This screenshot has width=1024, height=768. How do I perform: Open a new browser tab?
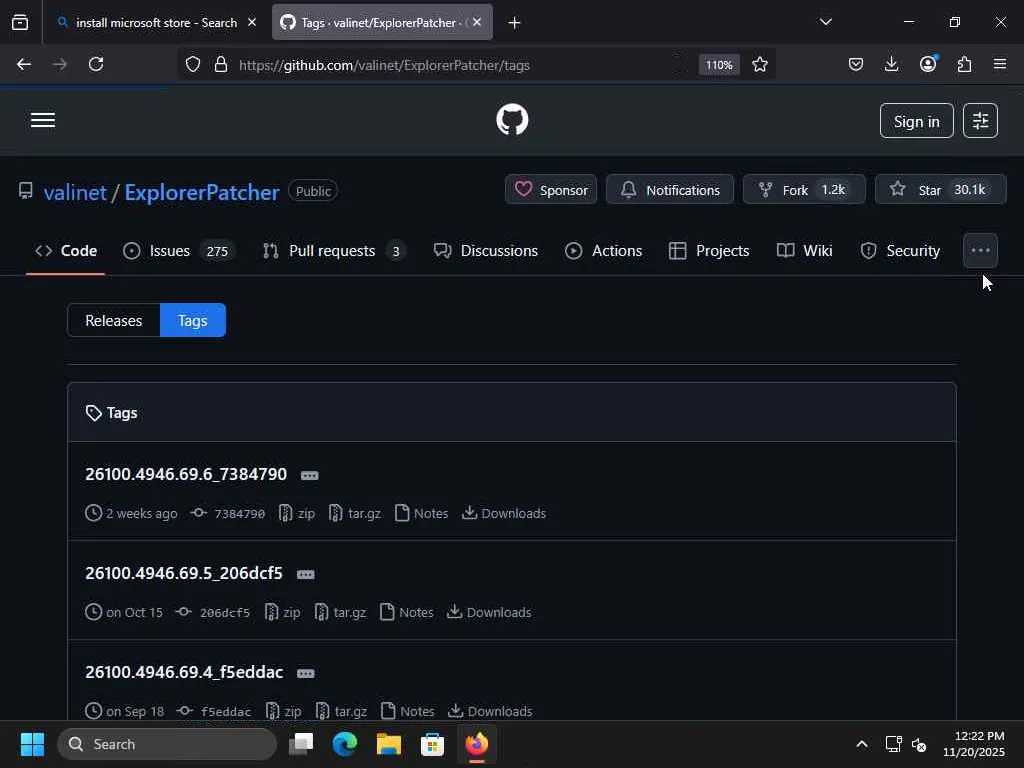[x=515, y=23]
